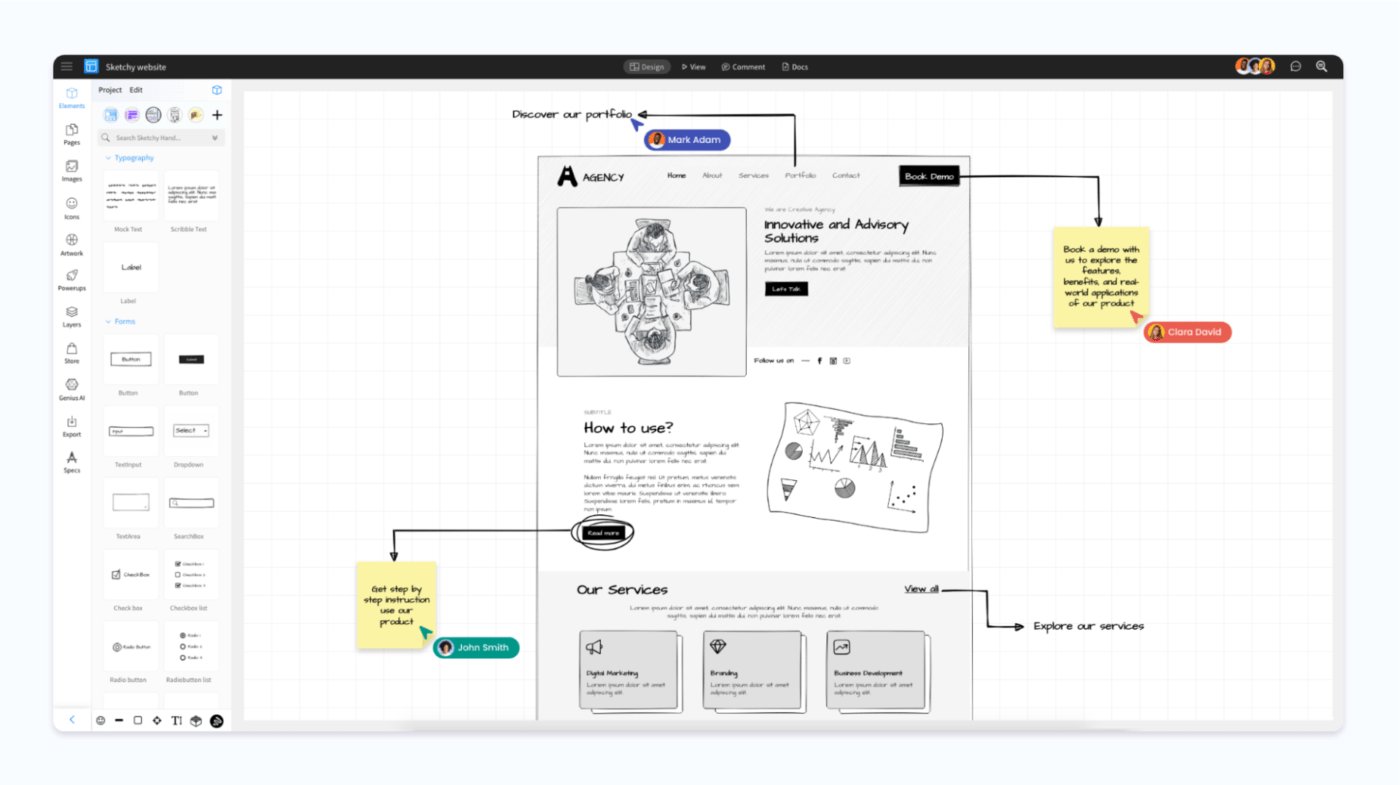This screenshot has width=1400, height=785.
Task: Open the Icons panel
Action: [x=72, y=208]
